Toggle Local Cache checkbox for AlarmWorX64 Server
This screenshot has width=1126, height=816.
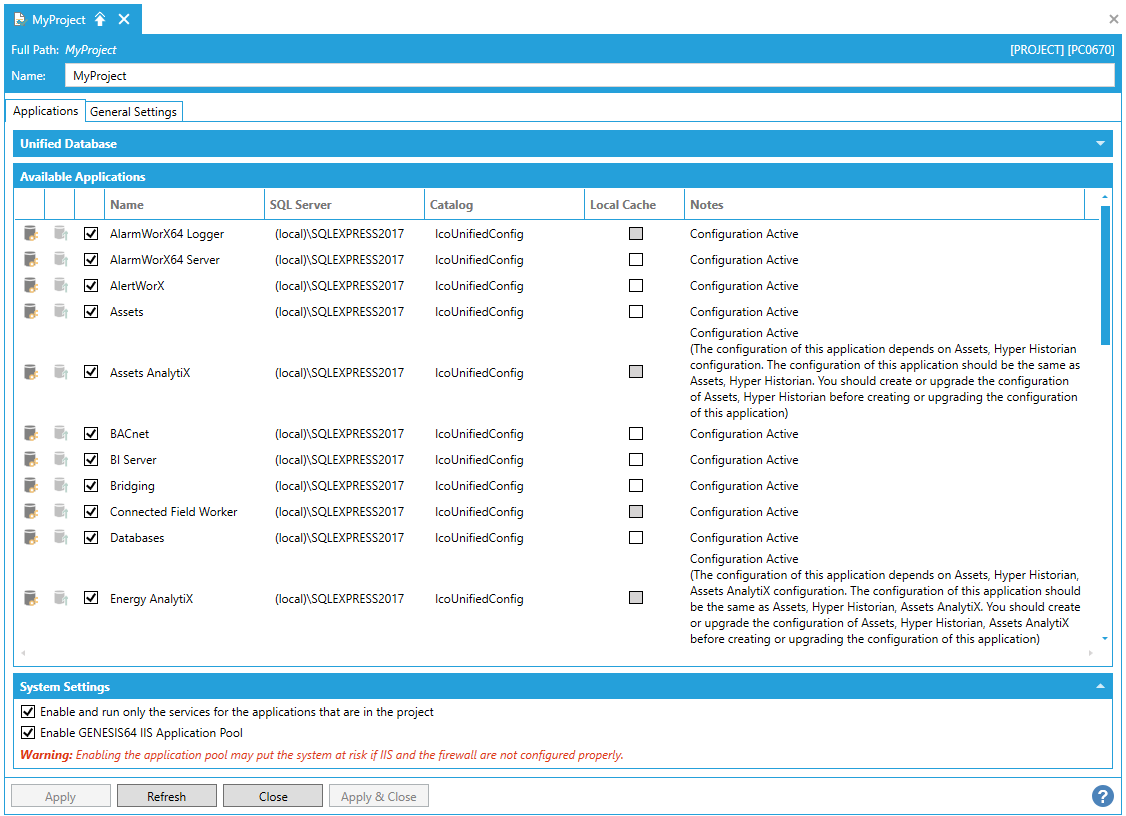636,259
